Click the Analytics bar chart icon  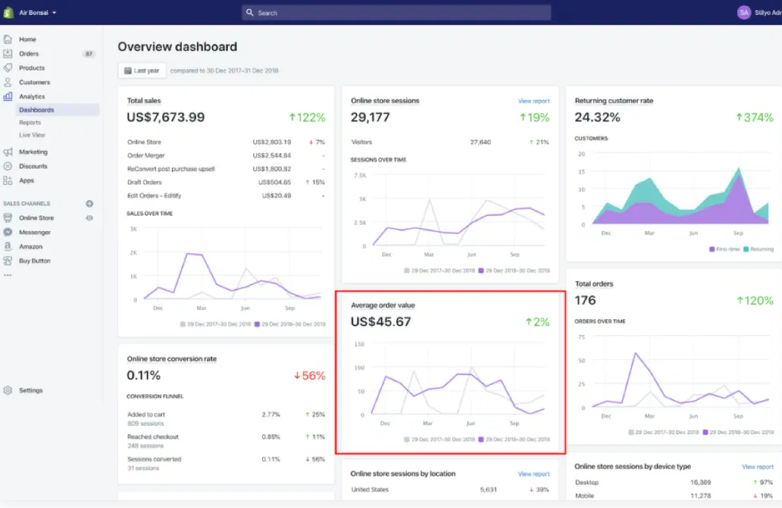(8, 96)
